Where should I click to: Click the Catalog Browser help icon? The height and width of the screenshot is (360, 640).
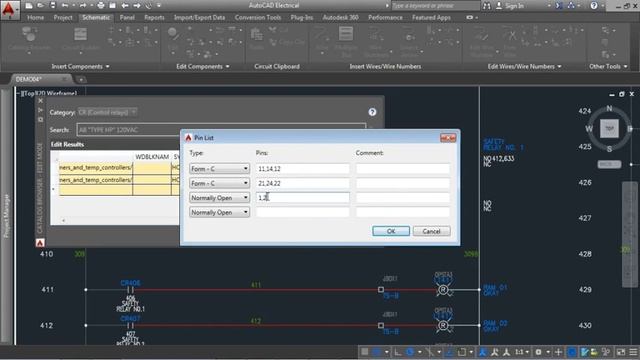[x=372, y=112]
